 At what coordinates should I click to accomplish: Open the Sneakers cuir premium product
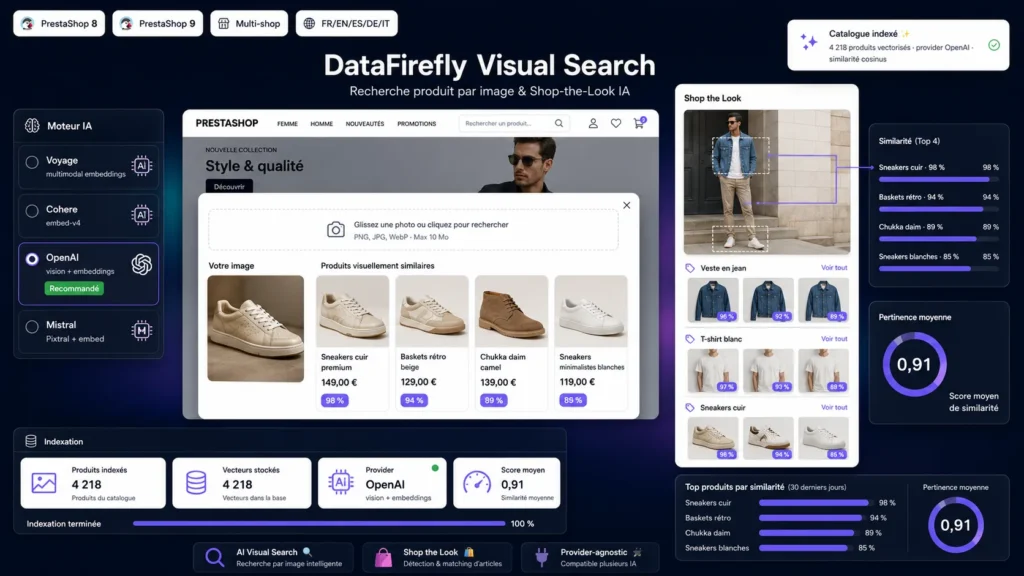353,342
